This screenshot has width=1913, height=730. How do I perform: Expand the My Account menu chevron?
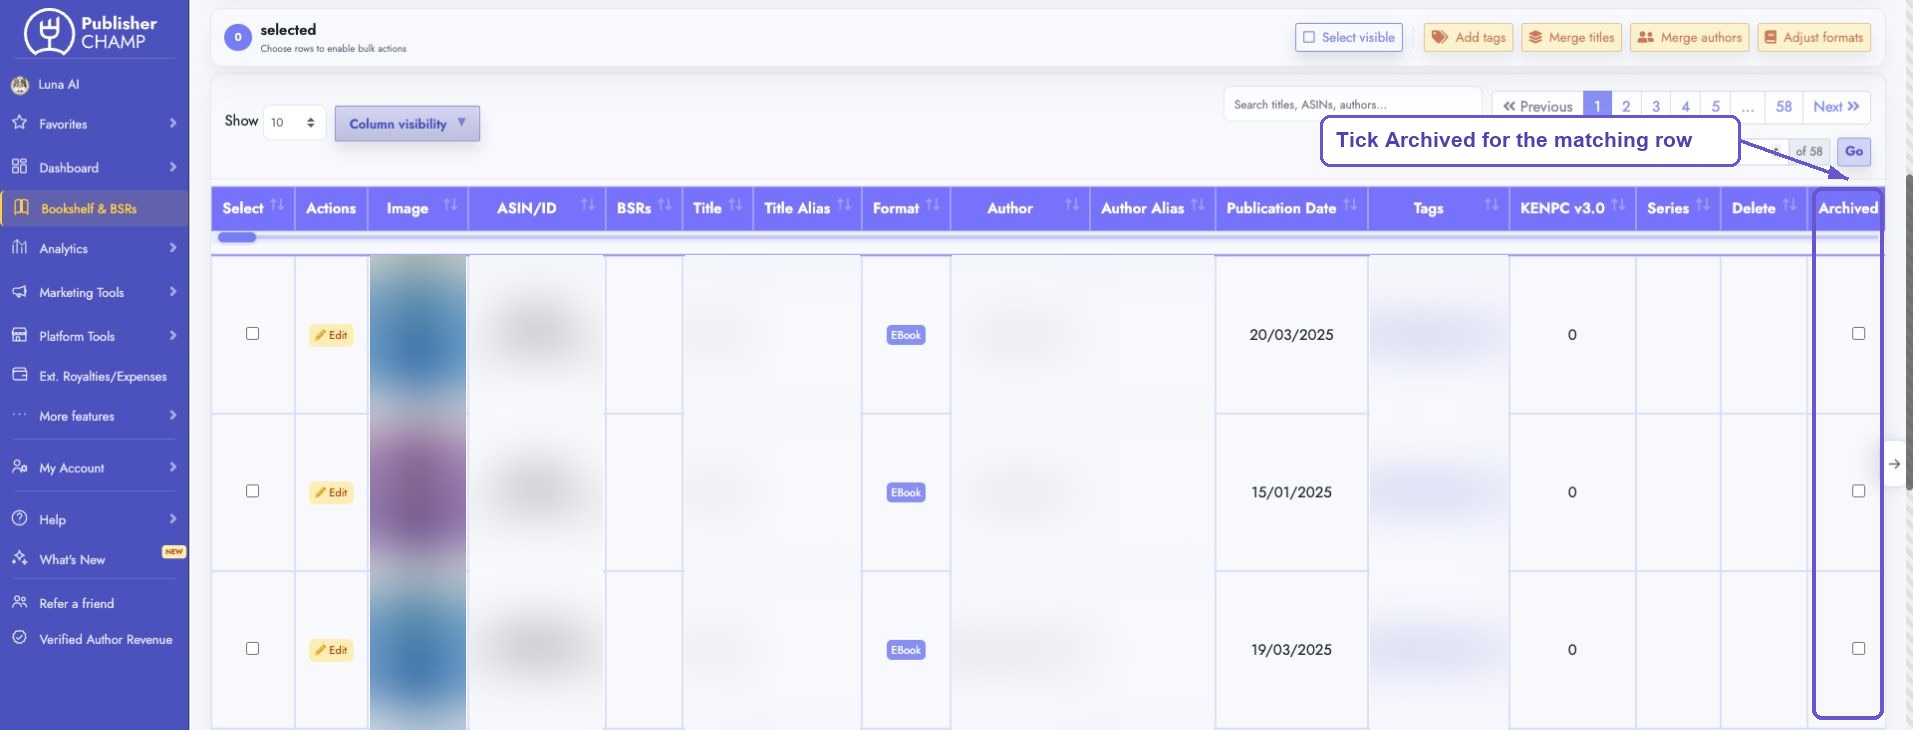(173, 467)
